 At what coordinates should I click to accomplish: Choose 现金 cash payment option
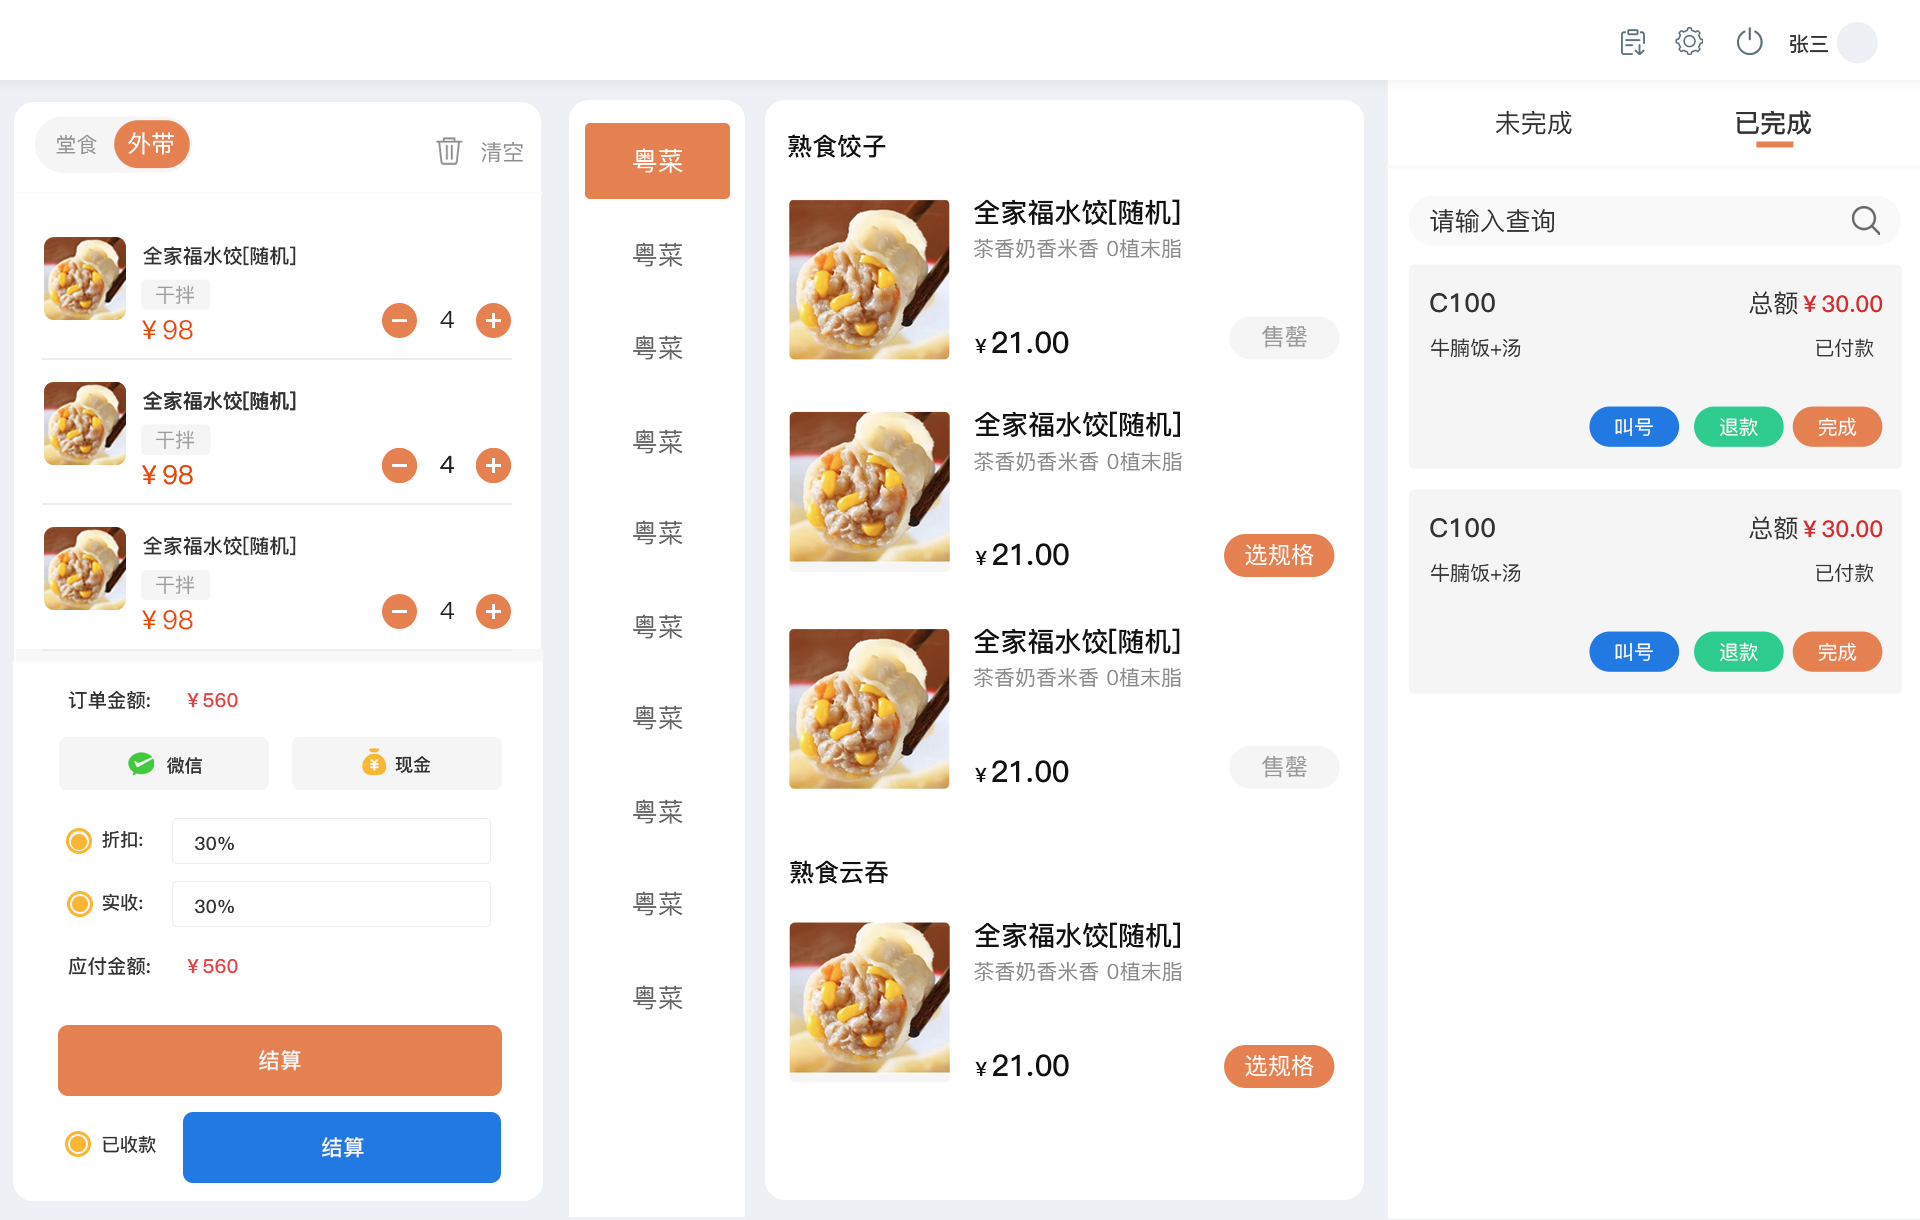[397, 764]
